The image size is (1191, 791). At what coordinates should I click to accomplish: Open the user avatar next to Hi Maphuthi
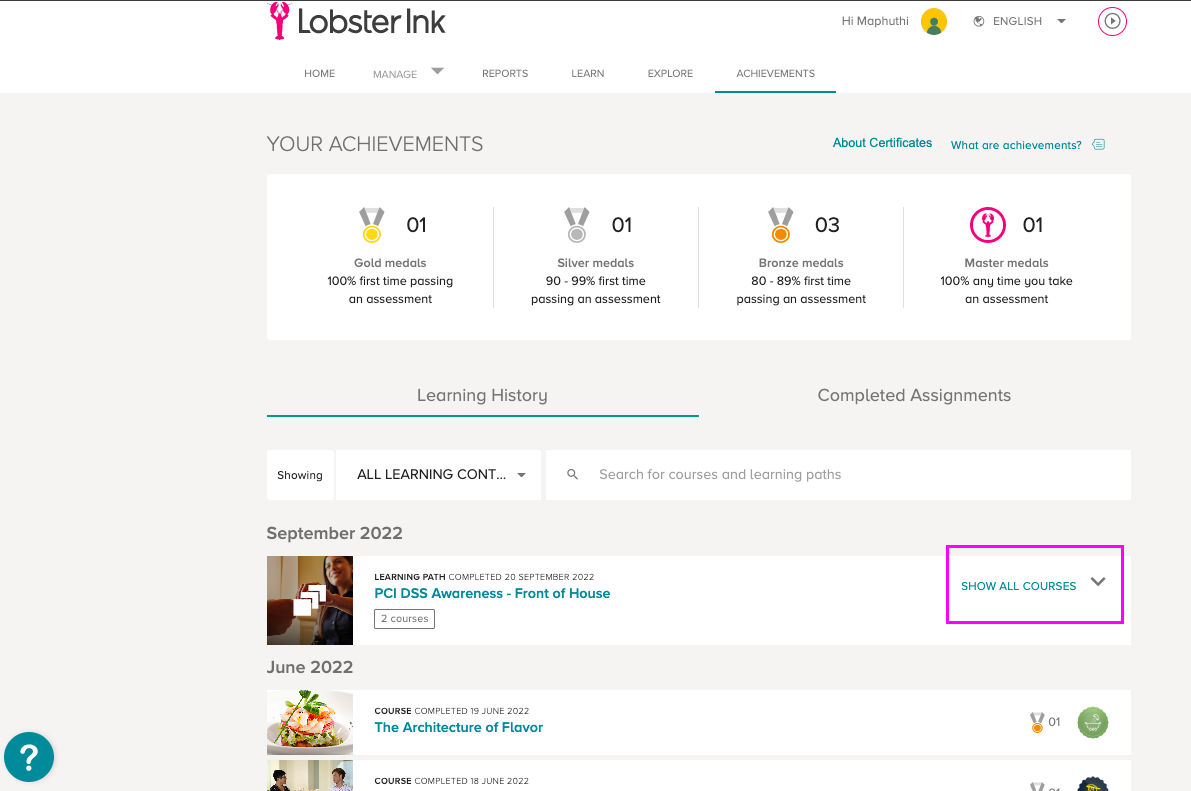[934, 21]
